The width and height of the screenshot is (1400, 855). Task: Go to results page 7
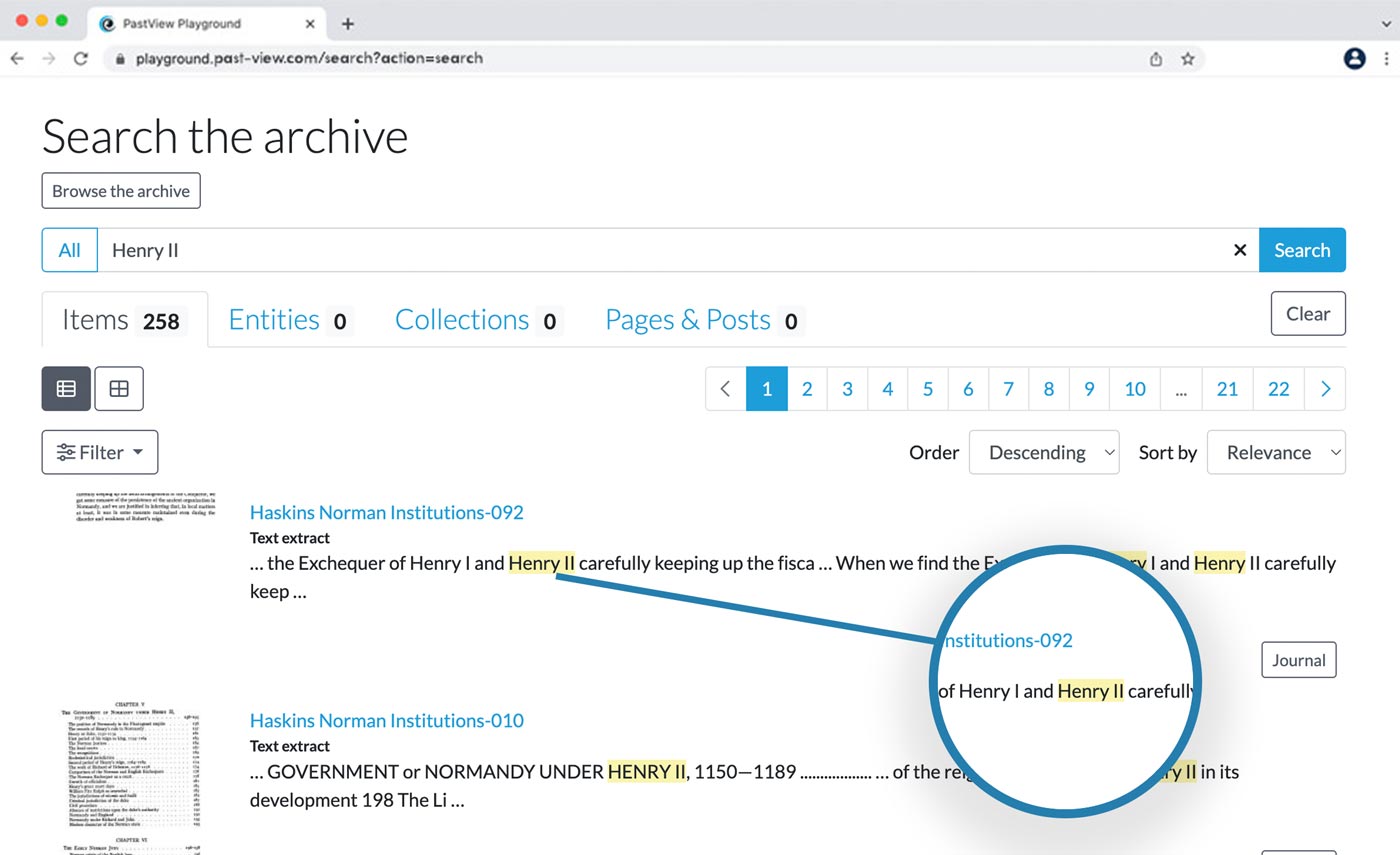coord(1008,389)
